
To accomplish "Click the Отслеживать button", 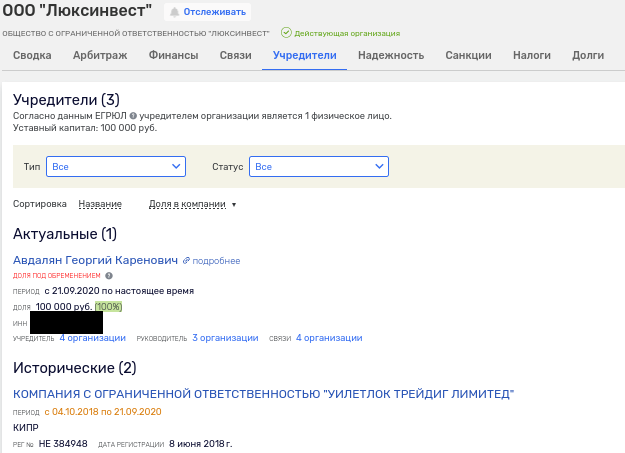I will tap(207, 12).
